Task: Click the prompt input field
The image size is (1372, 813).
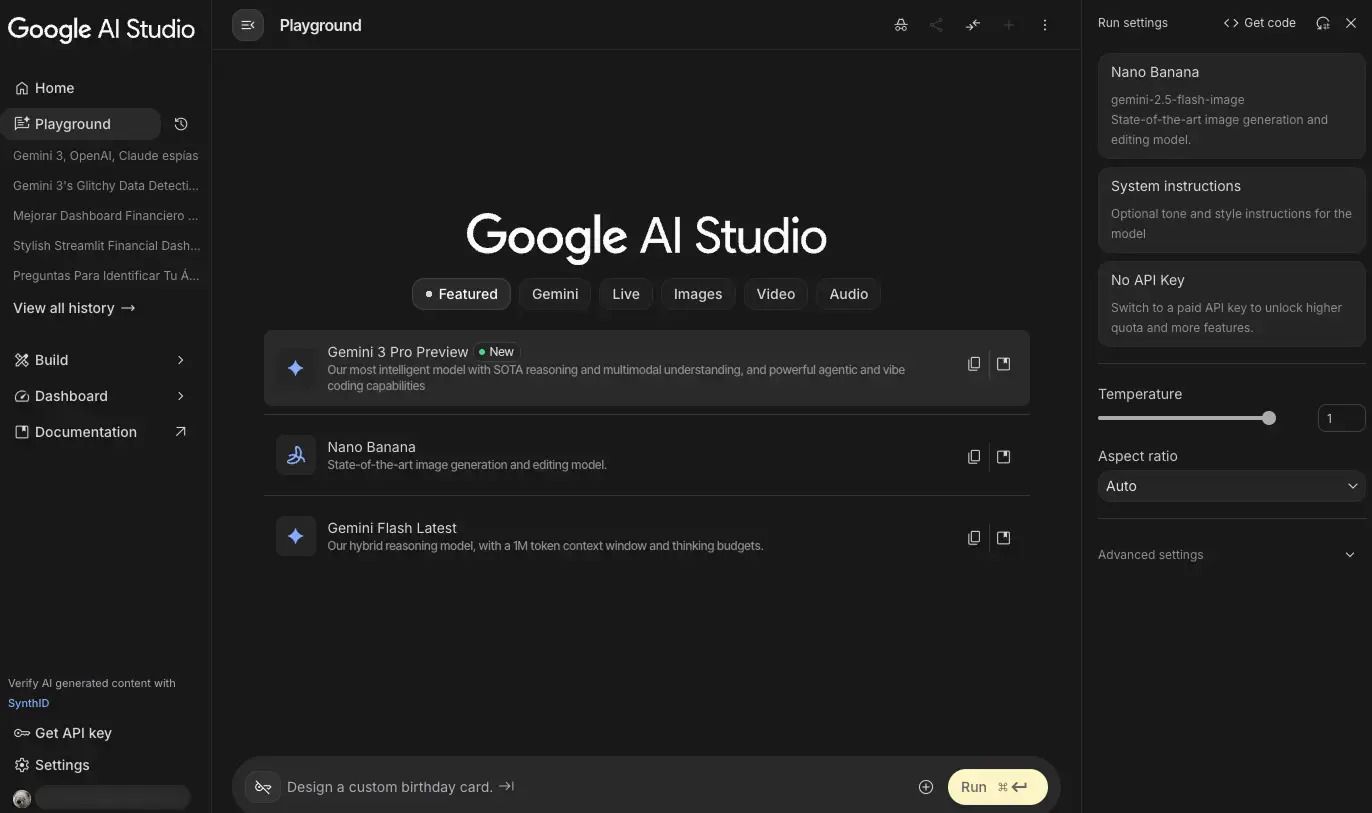Action: [x=595, y=787]
